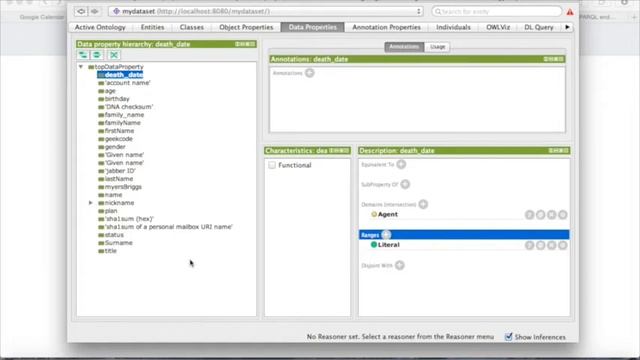Add a Disjoint With axiom
640x360 pixels.
pyautogui.click(x=400, y=265)
